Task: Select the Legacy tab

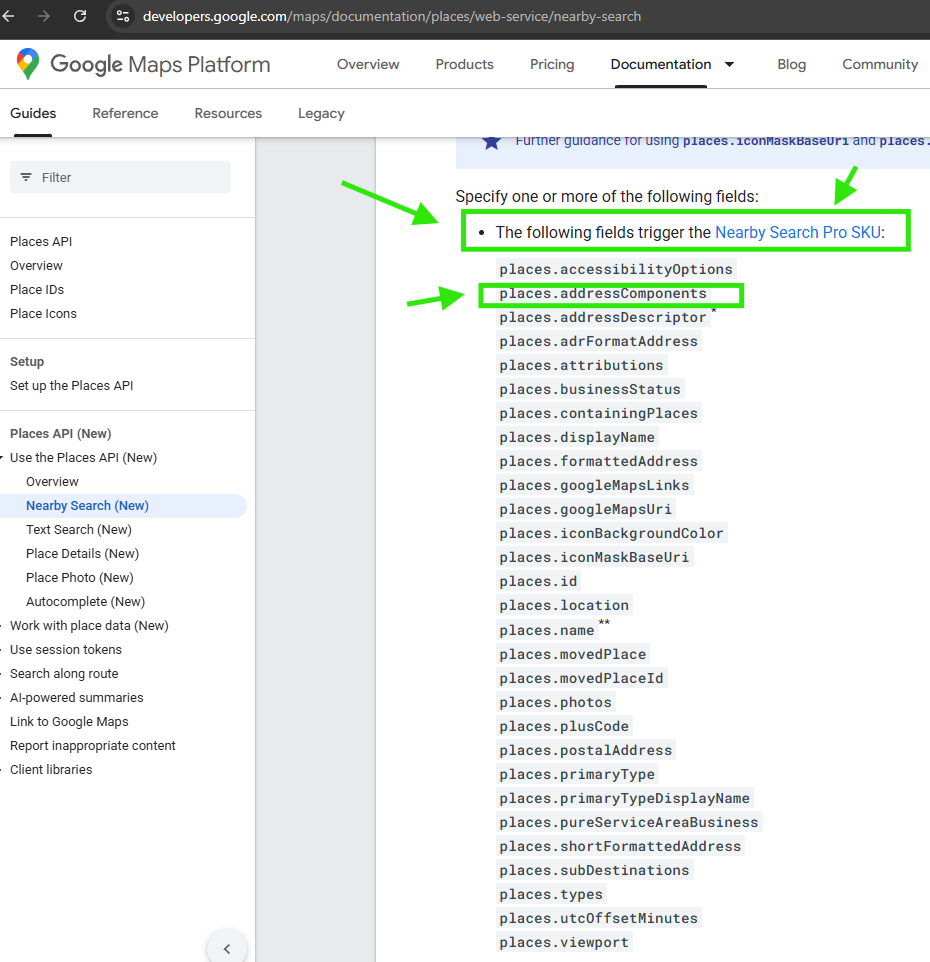Action: [x=321, y=113]
